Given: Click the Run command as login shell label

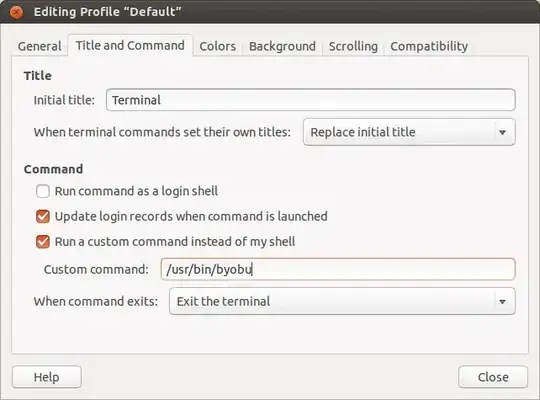Looking at the screenshot, I should (x=136, y=191).
